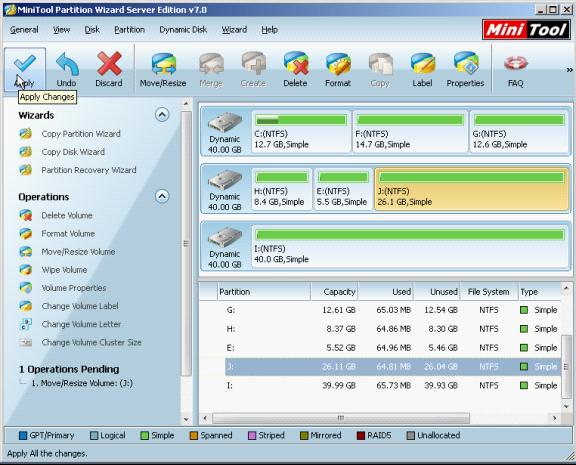Sort by Type column header

click(x=539, y=292)
